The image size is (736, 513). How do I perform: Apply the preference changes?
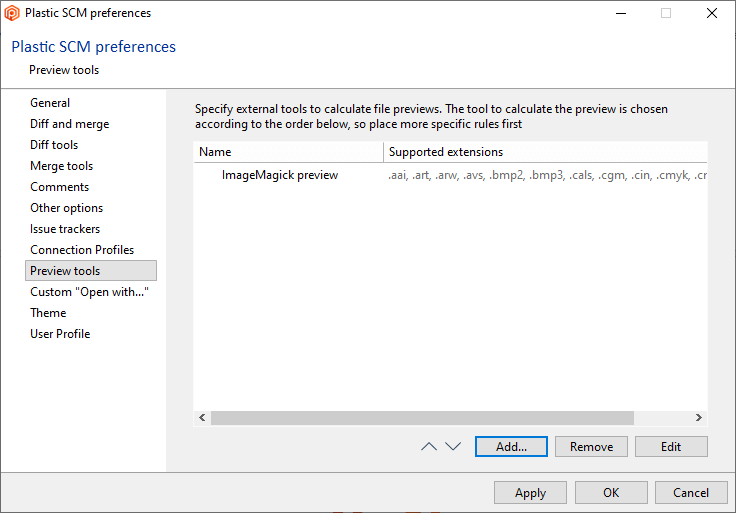point(530,492)
